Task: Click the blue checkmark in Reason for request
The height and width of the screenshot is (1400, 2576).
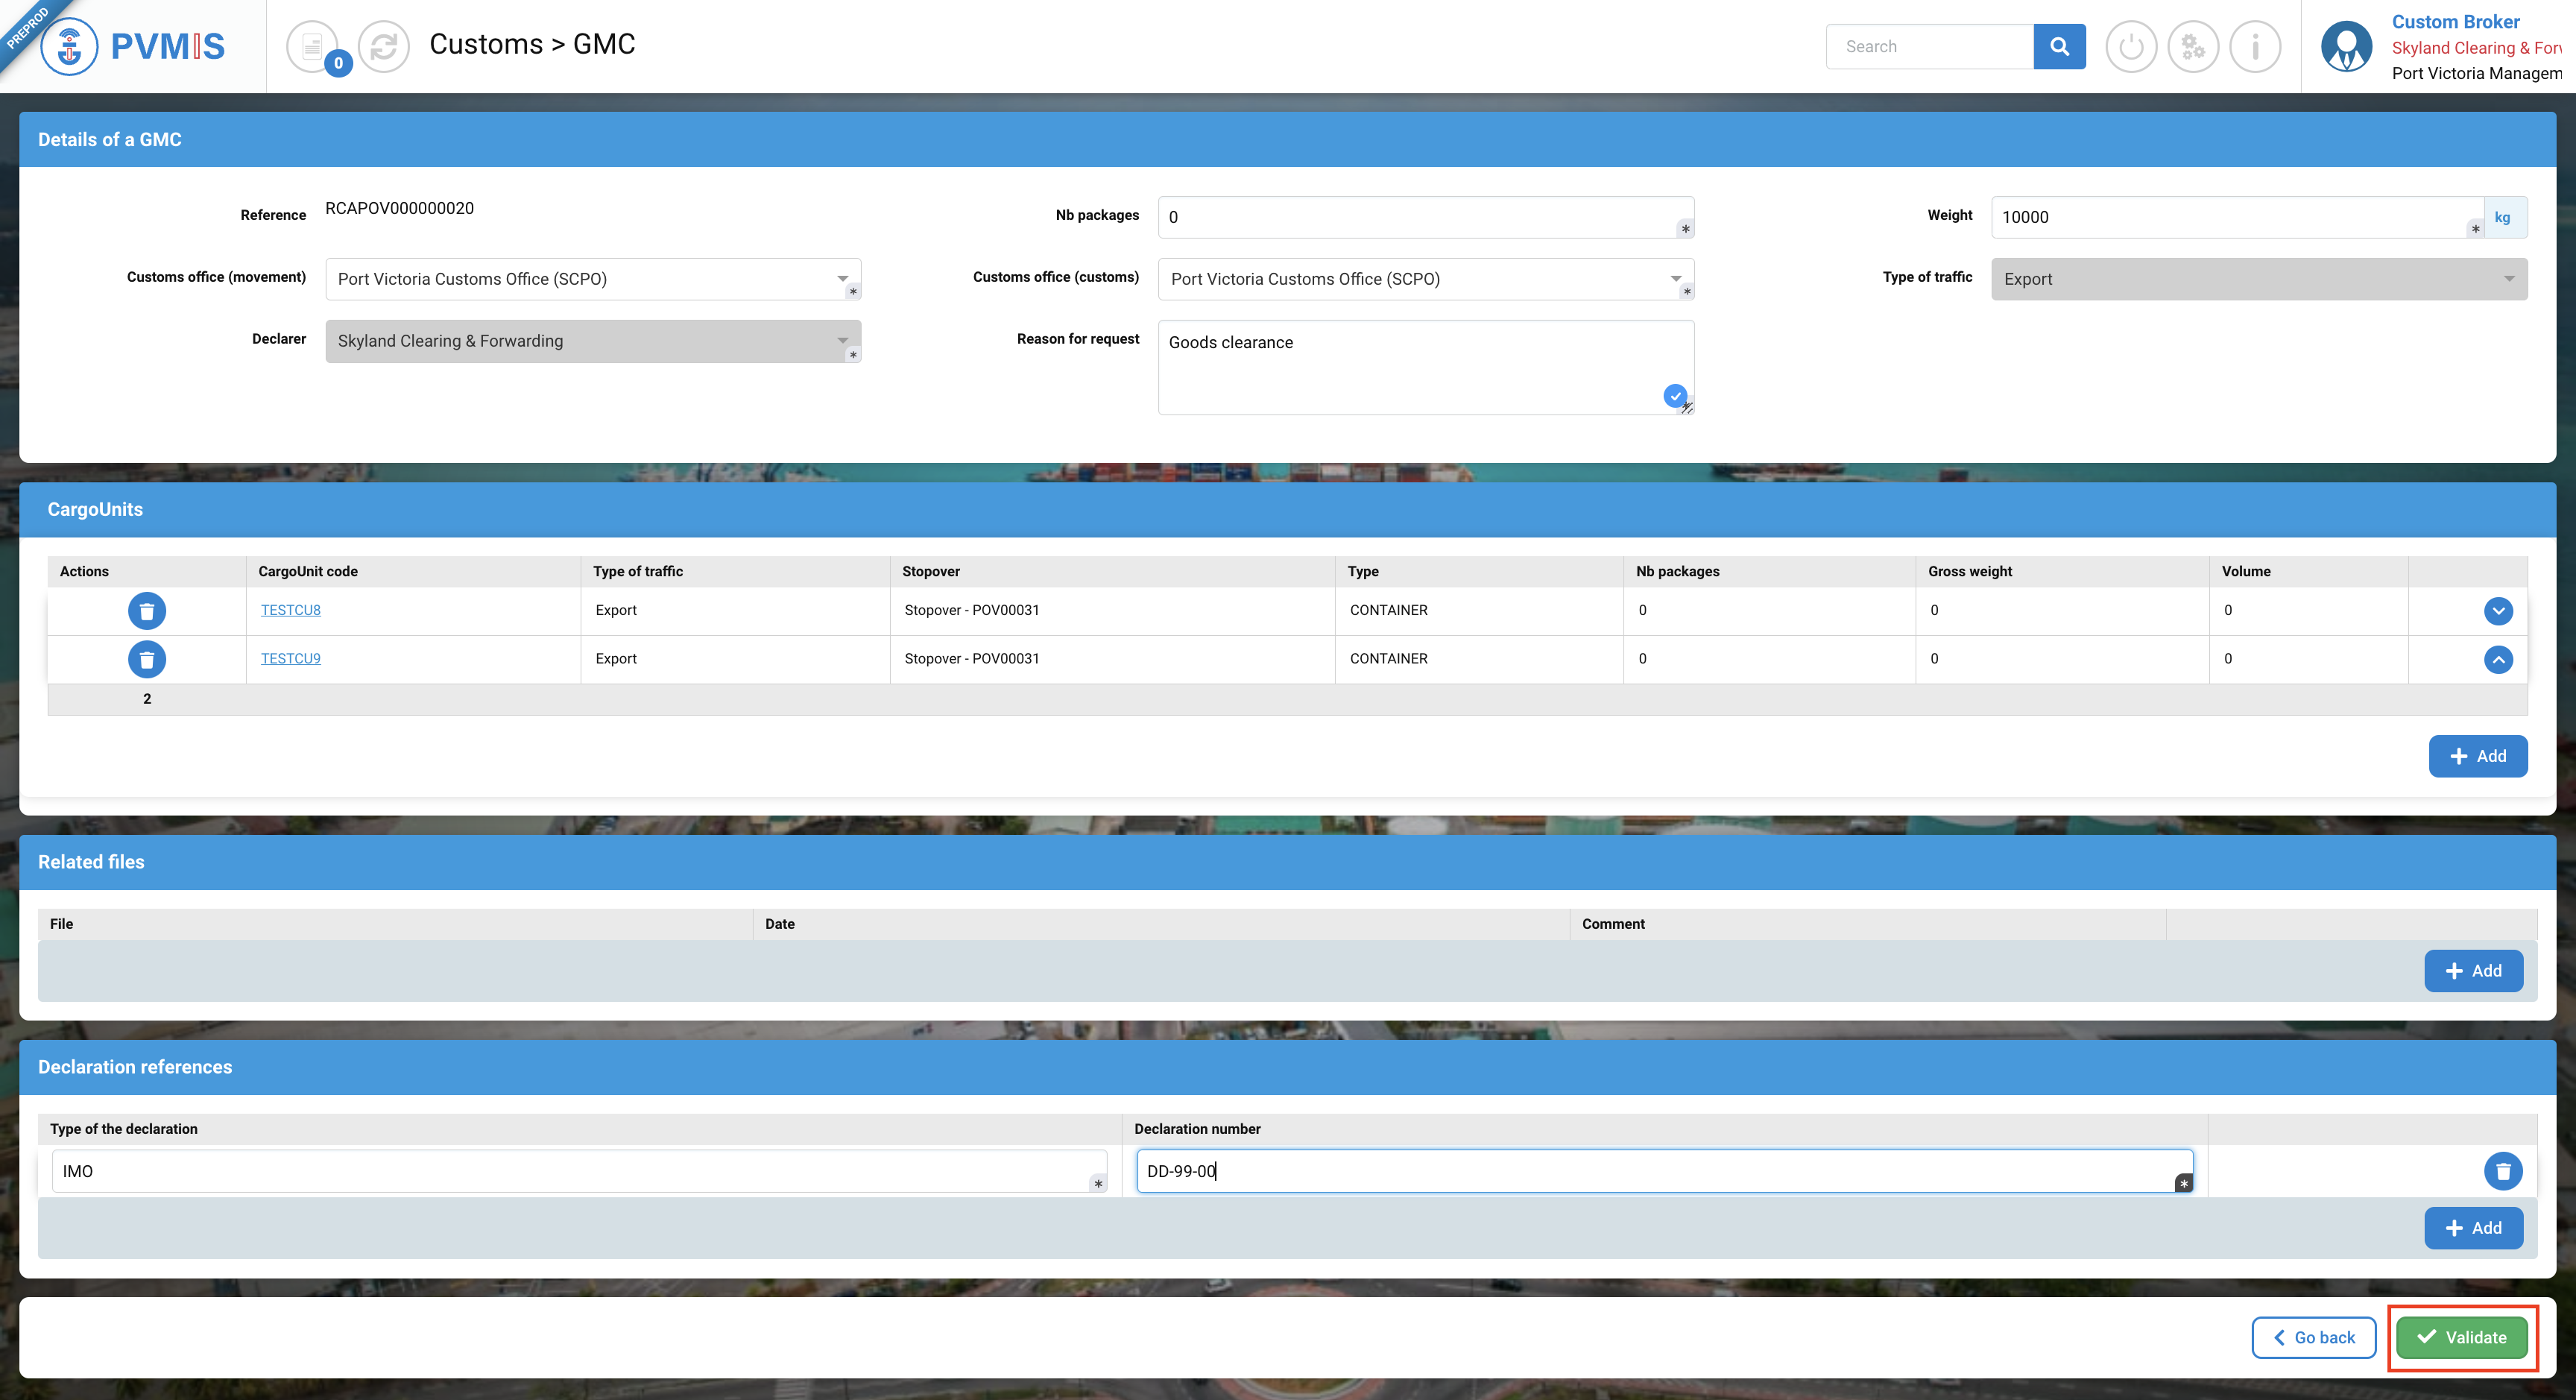Action: coord(1674,396)
